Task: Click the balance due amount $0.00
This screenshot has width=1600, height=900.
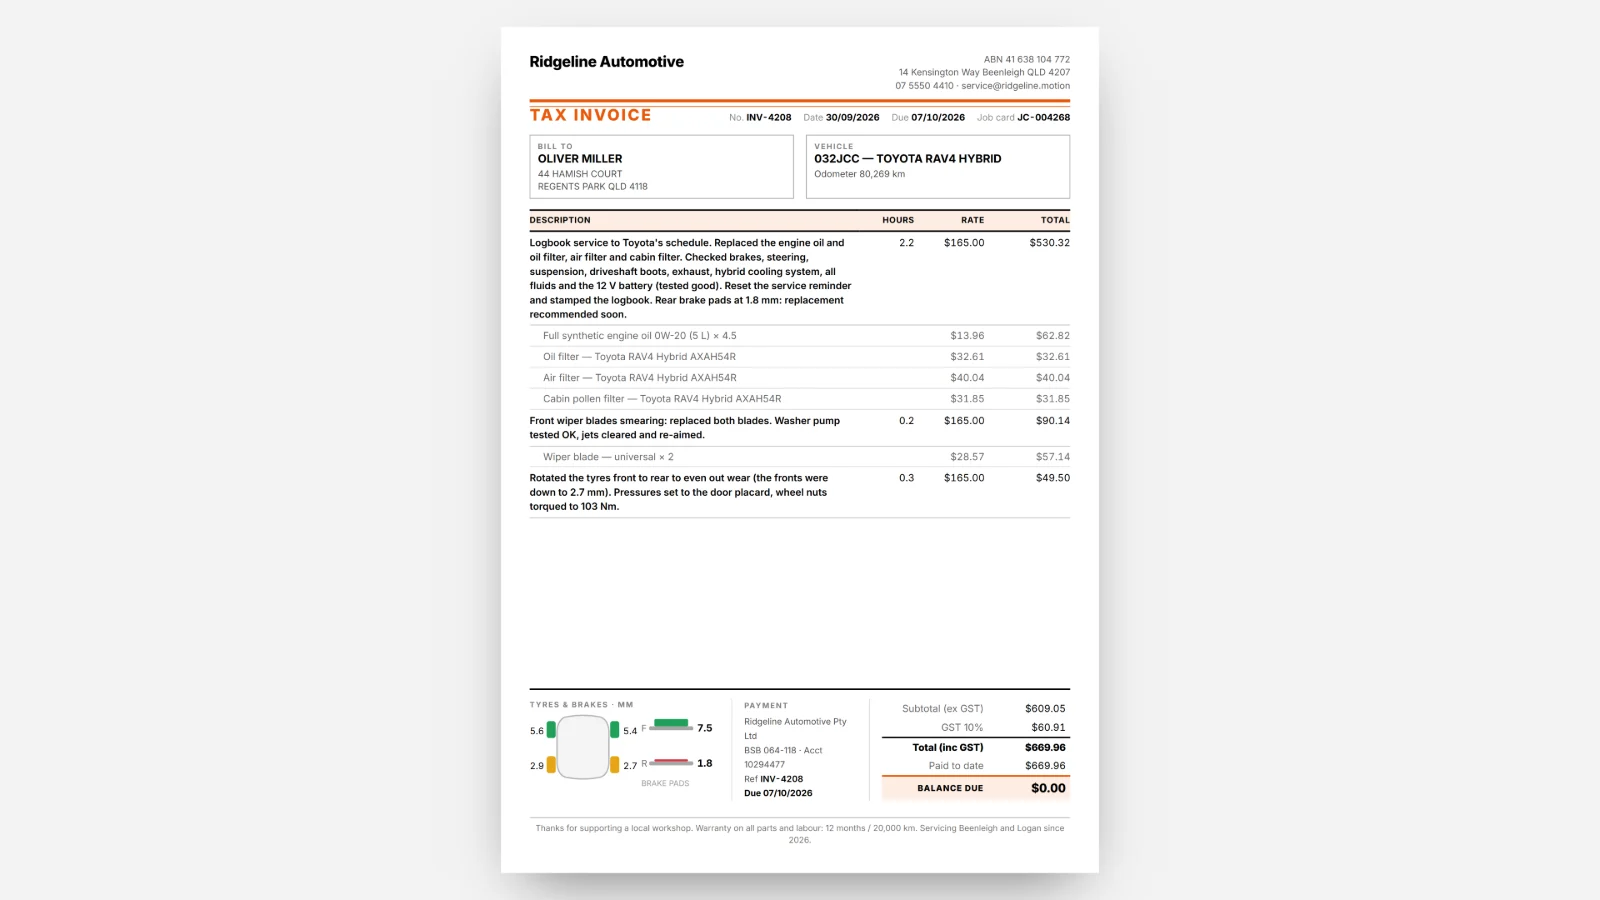Action: [x=1048, y=788]
